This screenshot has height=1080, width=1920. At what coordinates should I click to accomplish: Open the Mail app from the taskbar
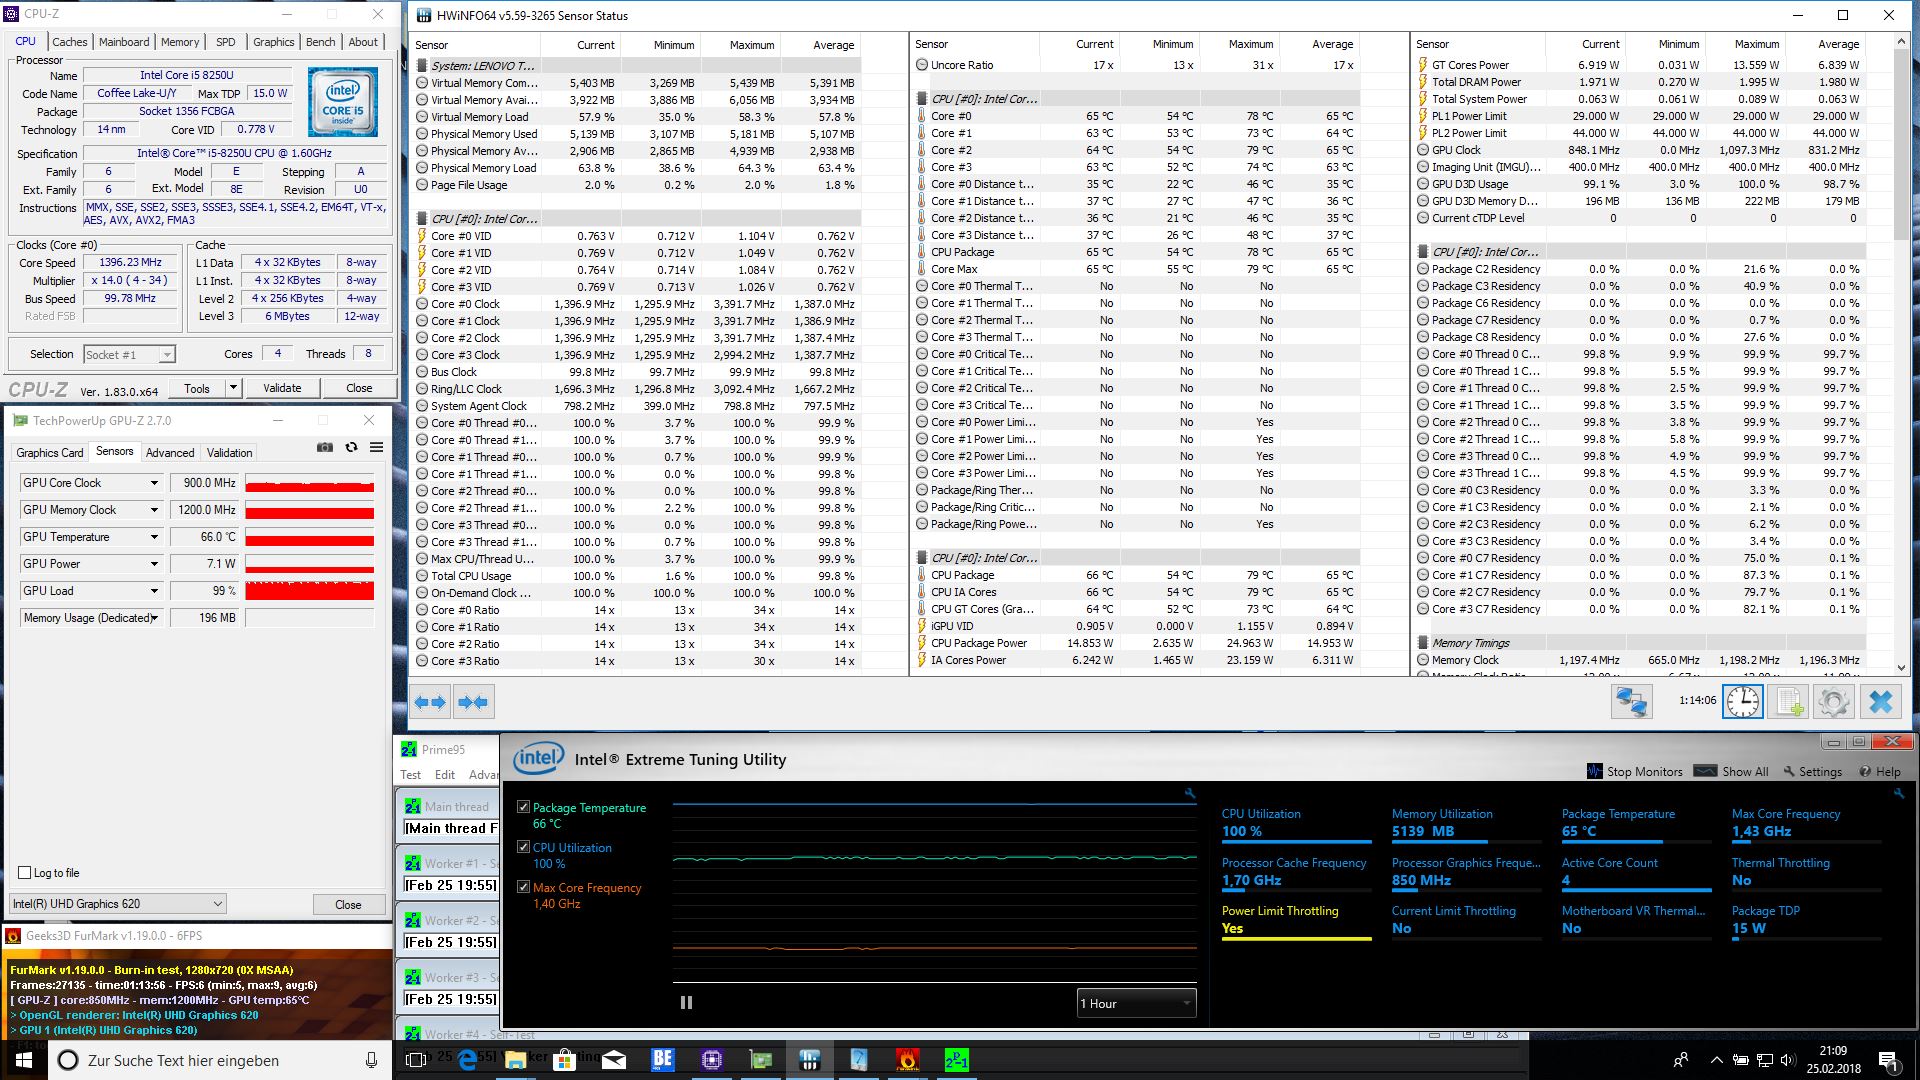point(613,1060)
